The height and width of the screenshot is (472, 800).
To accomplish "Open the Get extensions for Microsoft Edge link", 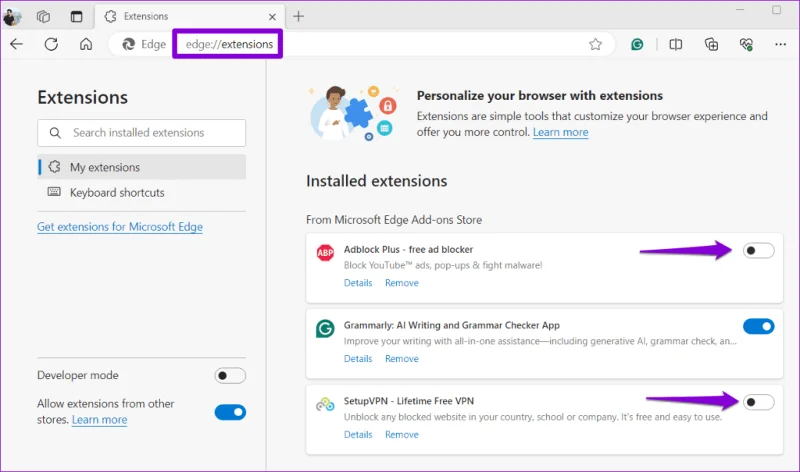I will 120,227.
